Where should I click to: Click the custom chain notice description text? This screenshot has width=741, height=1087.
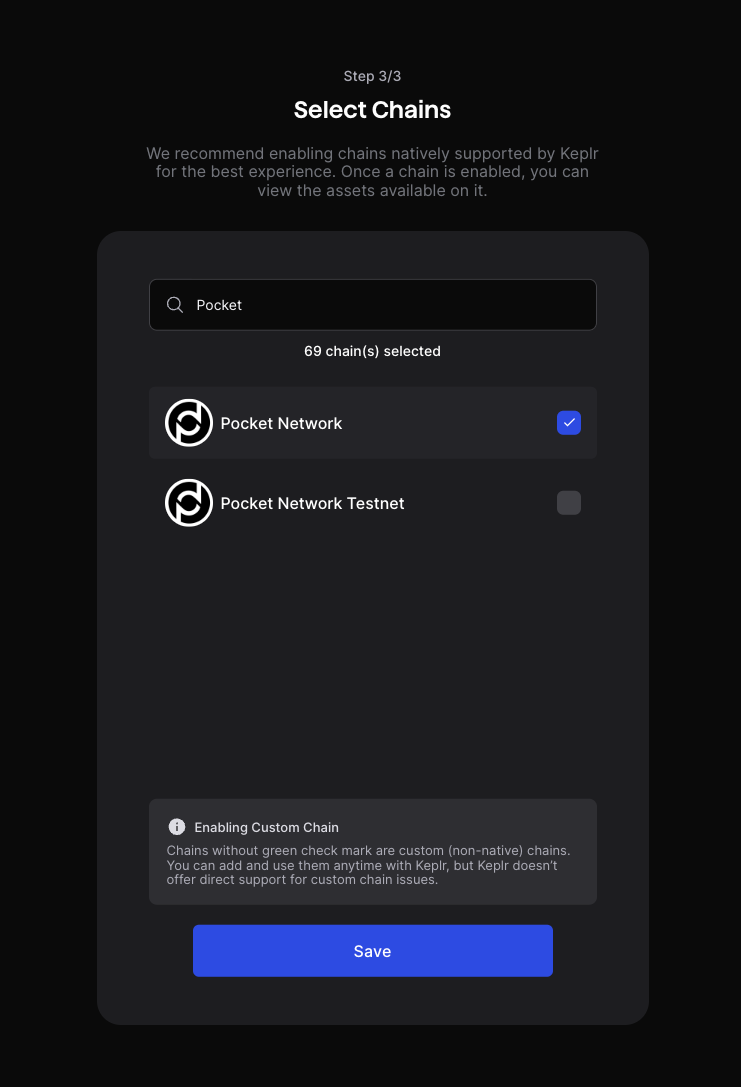(368, 865)
